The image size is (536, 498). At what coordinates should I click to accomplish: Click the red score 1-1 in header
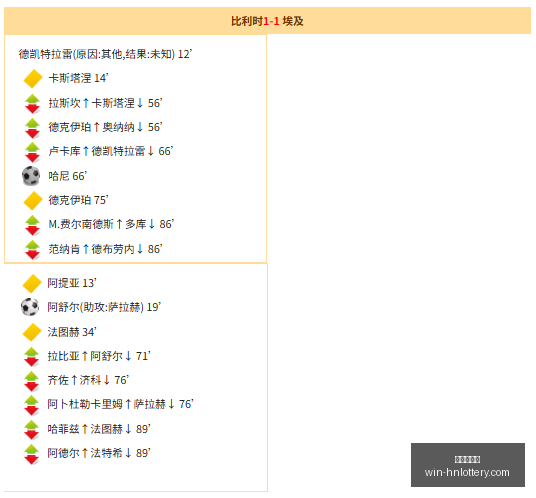[271, 21]
